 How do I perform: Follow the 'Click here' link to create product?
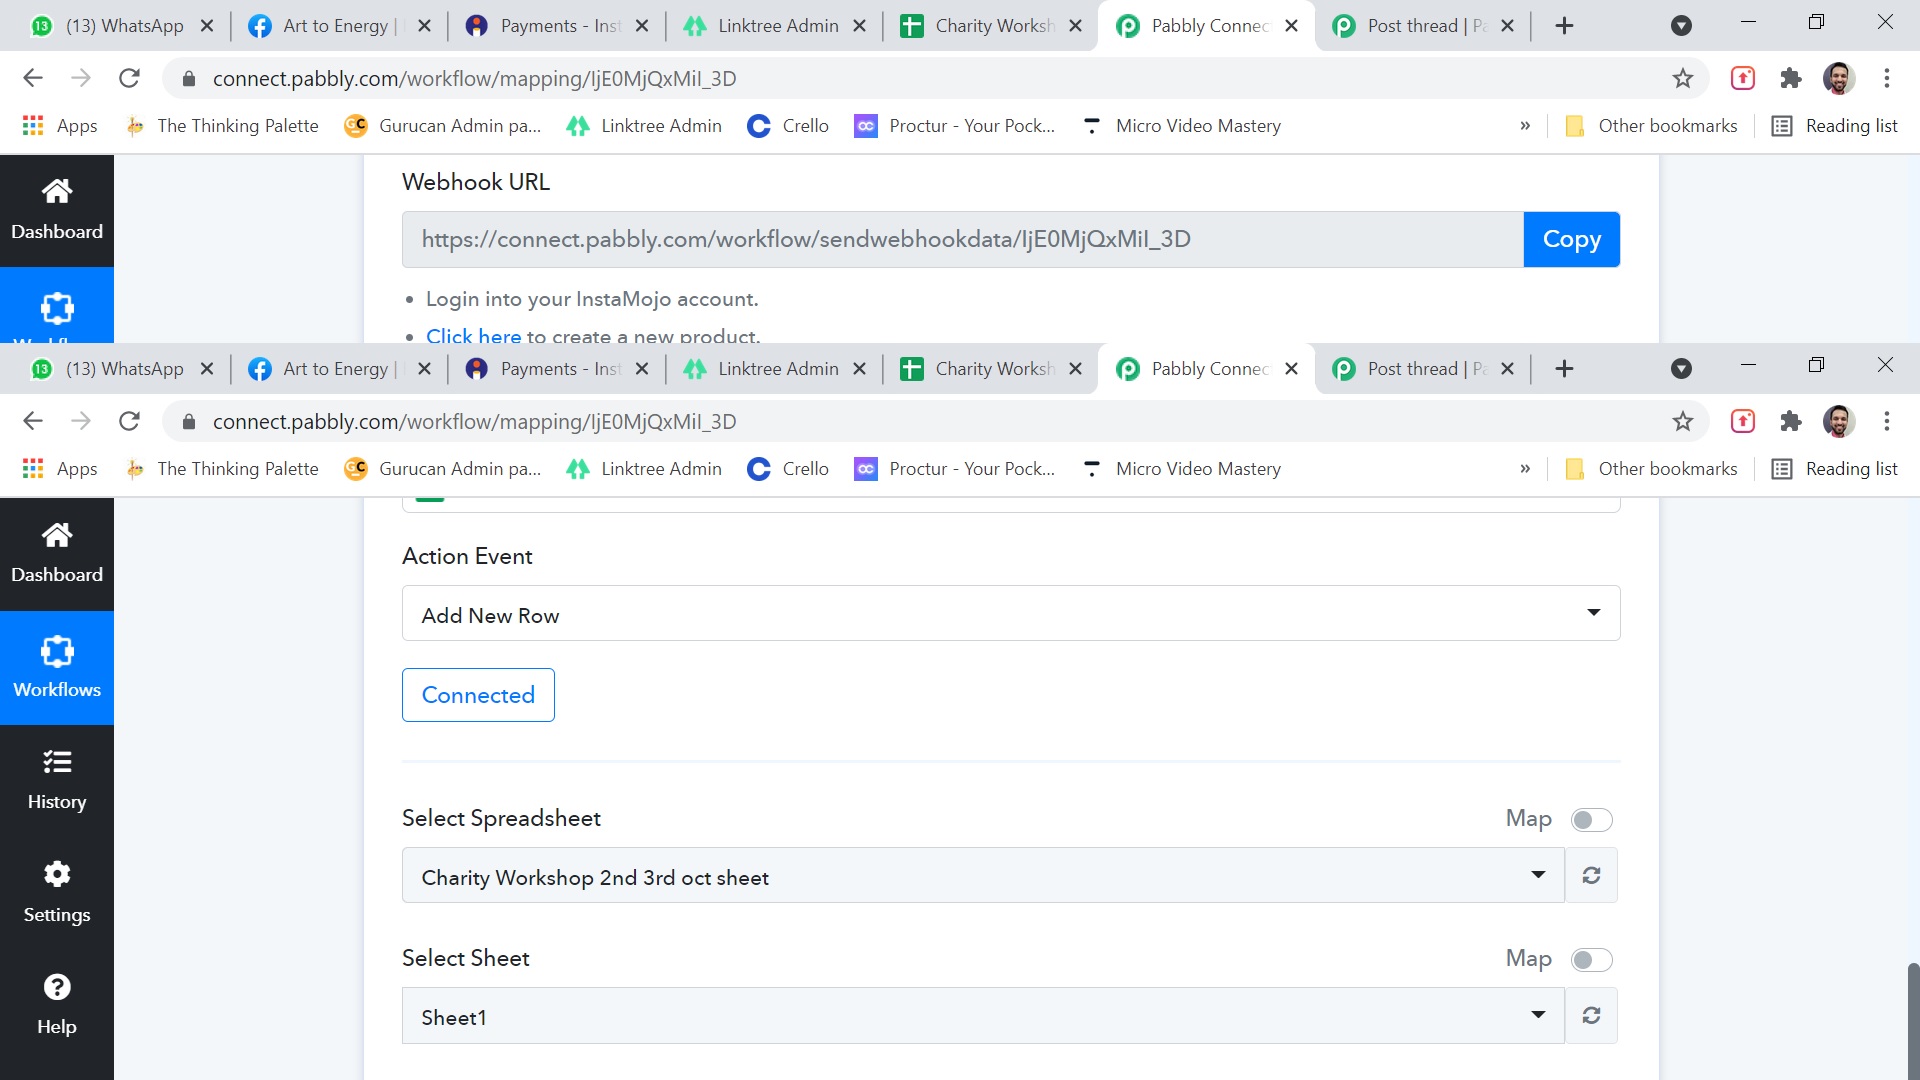(x=473, y=335)
